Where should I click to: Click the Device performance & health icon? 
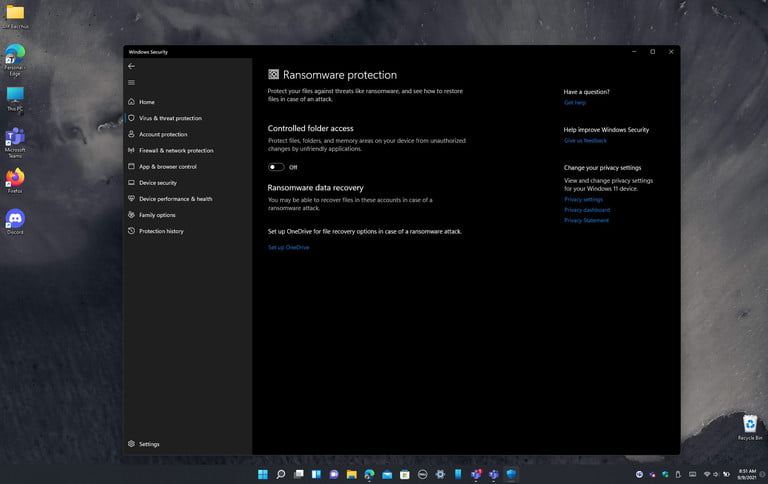131,199
